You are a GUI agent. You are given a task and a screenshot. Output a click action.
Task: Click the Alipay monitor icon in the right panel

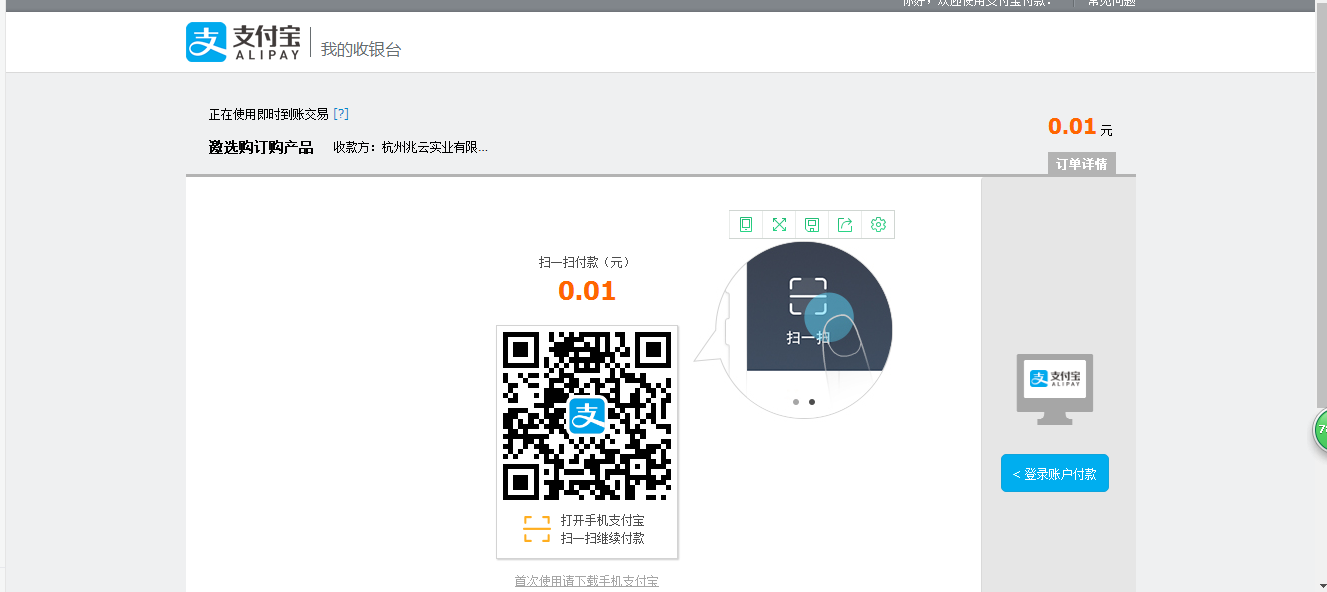[1055, 389]
